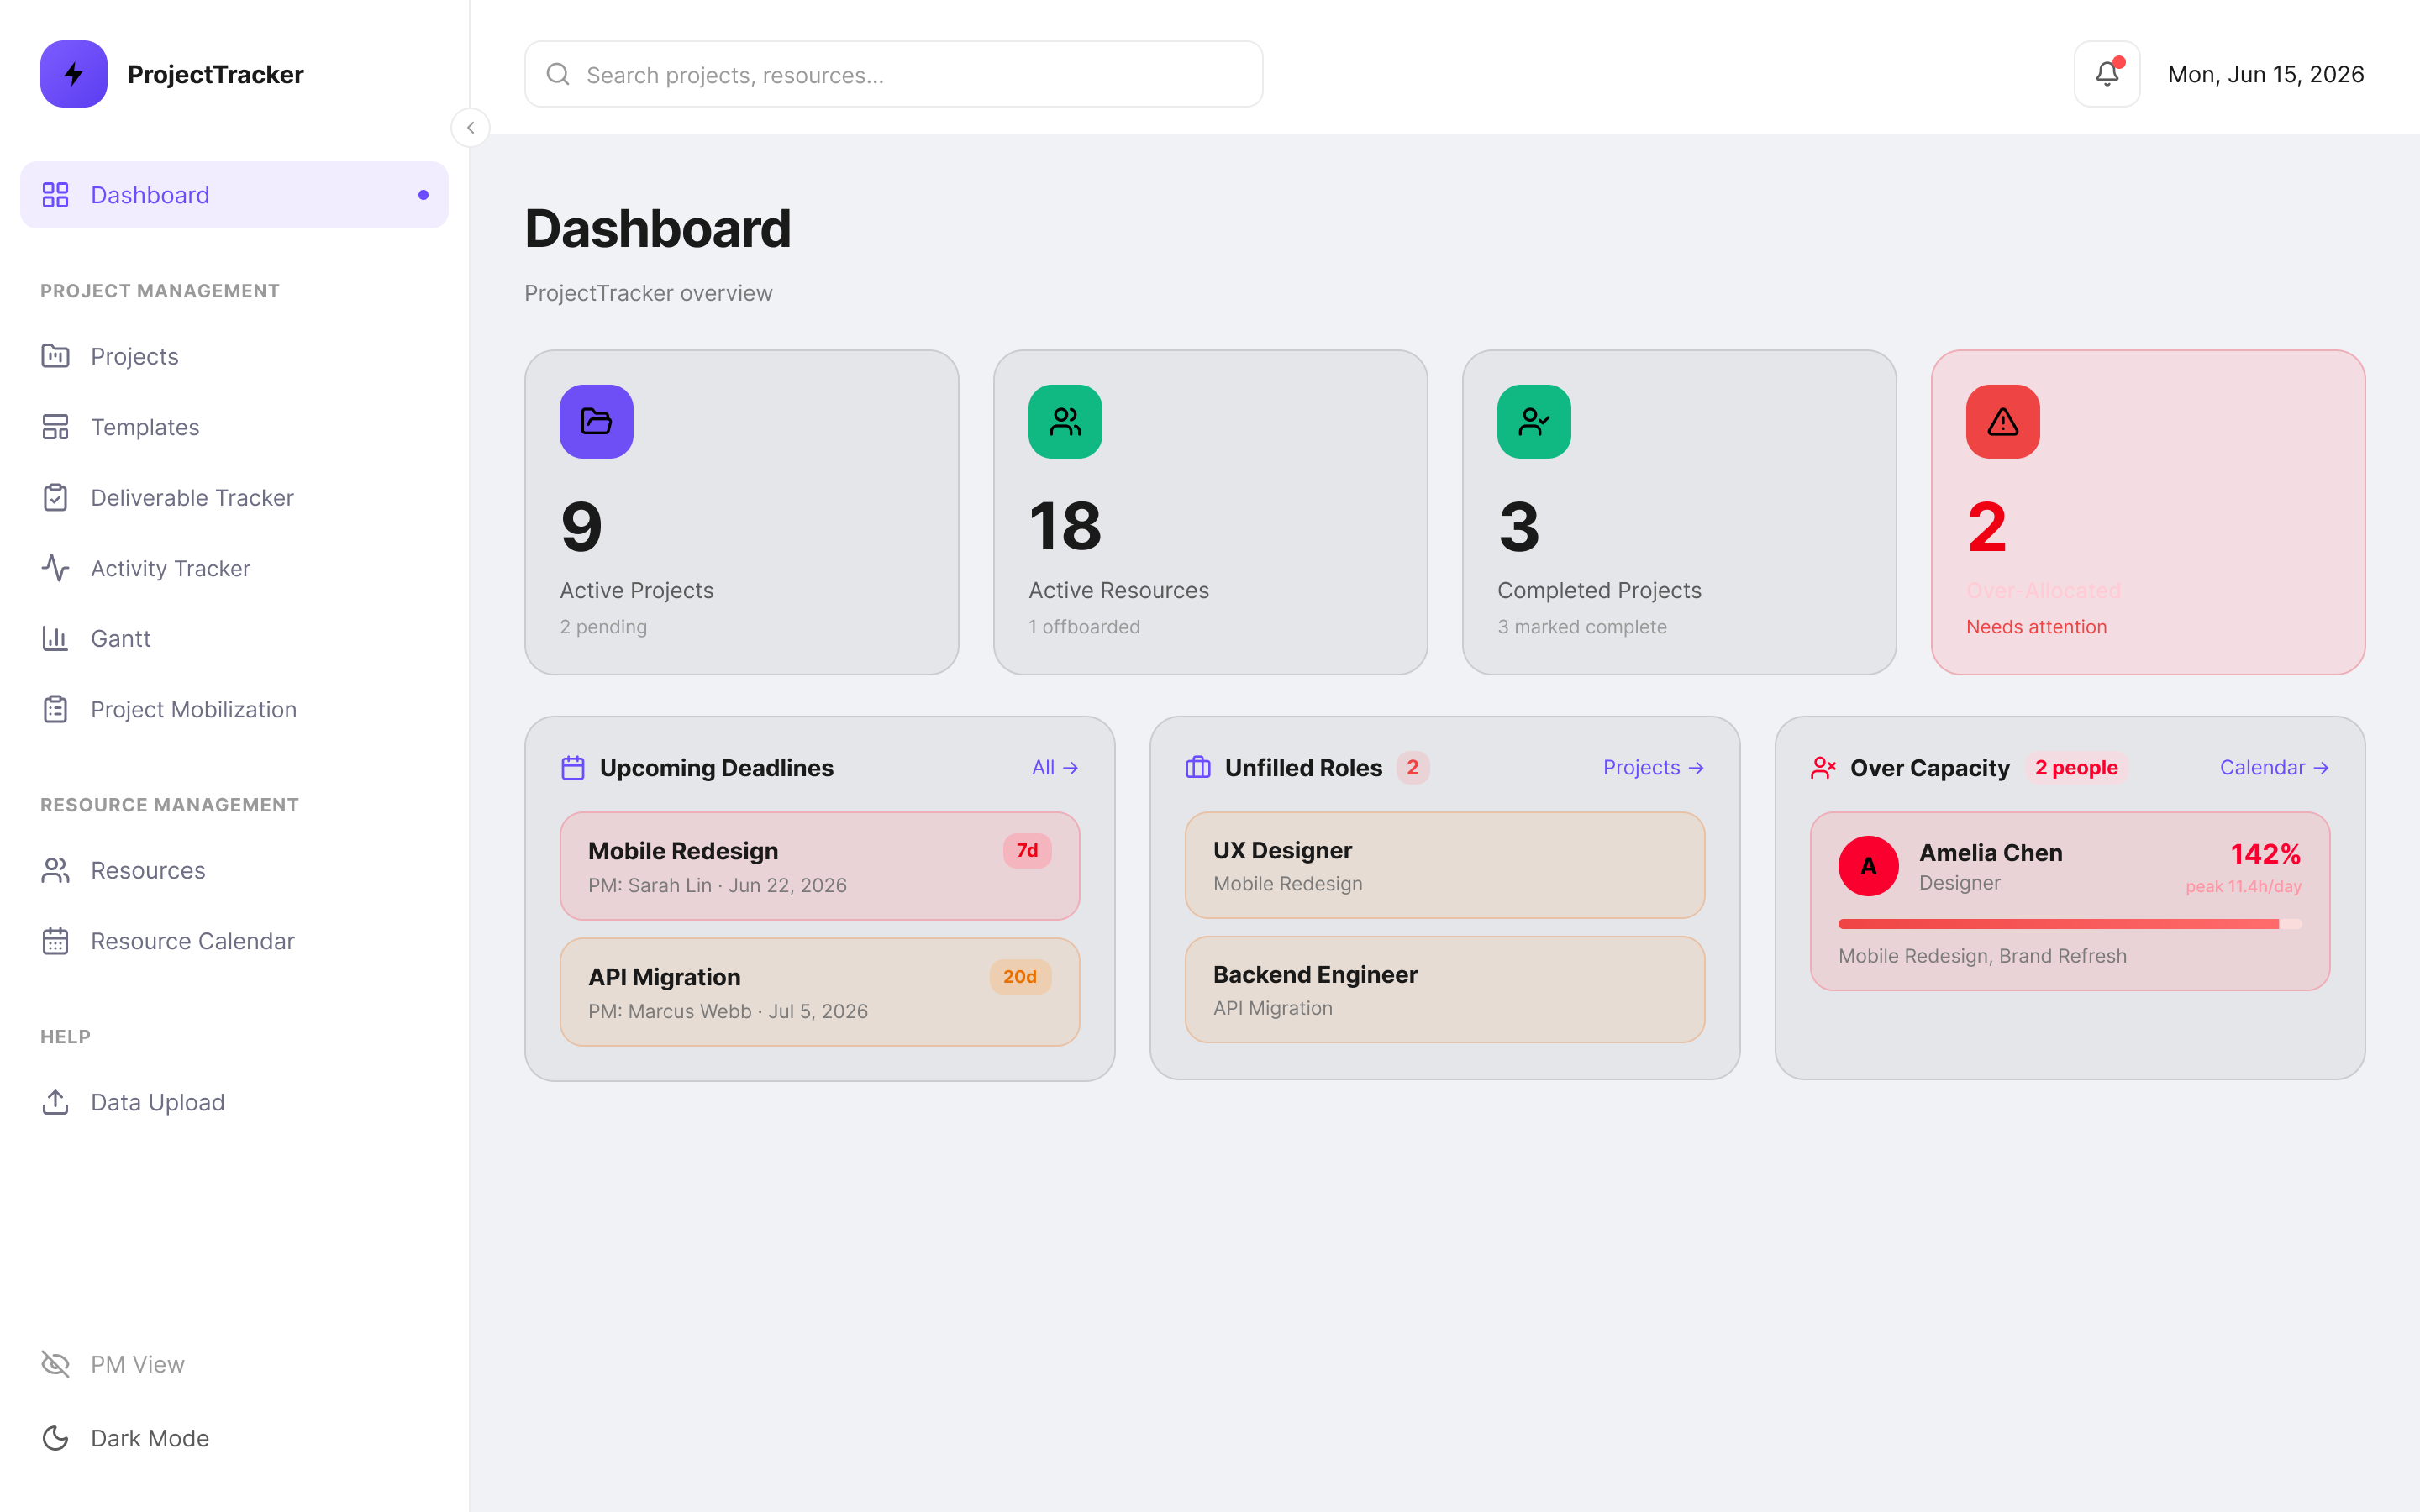Open the API Migration deadline card

click(x=819, y=992)
